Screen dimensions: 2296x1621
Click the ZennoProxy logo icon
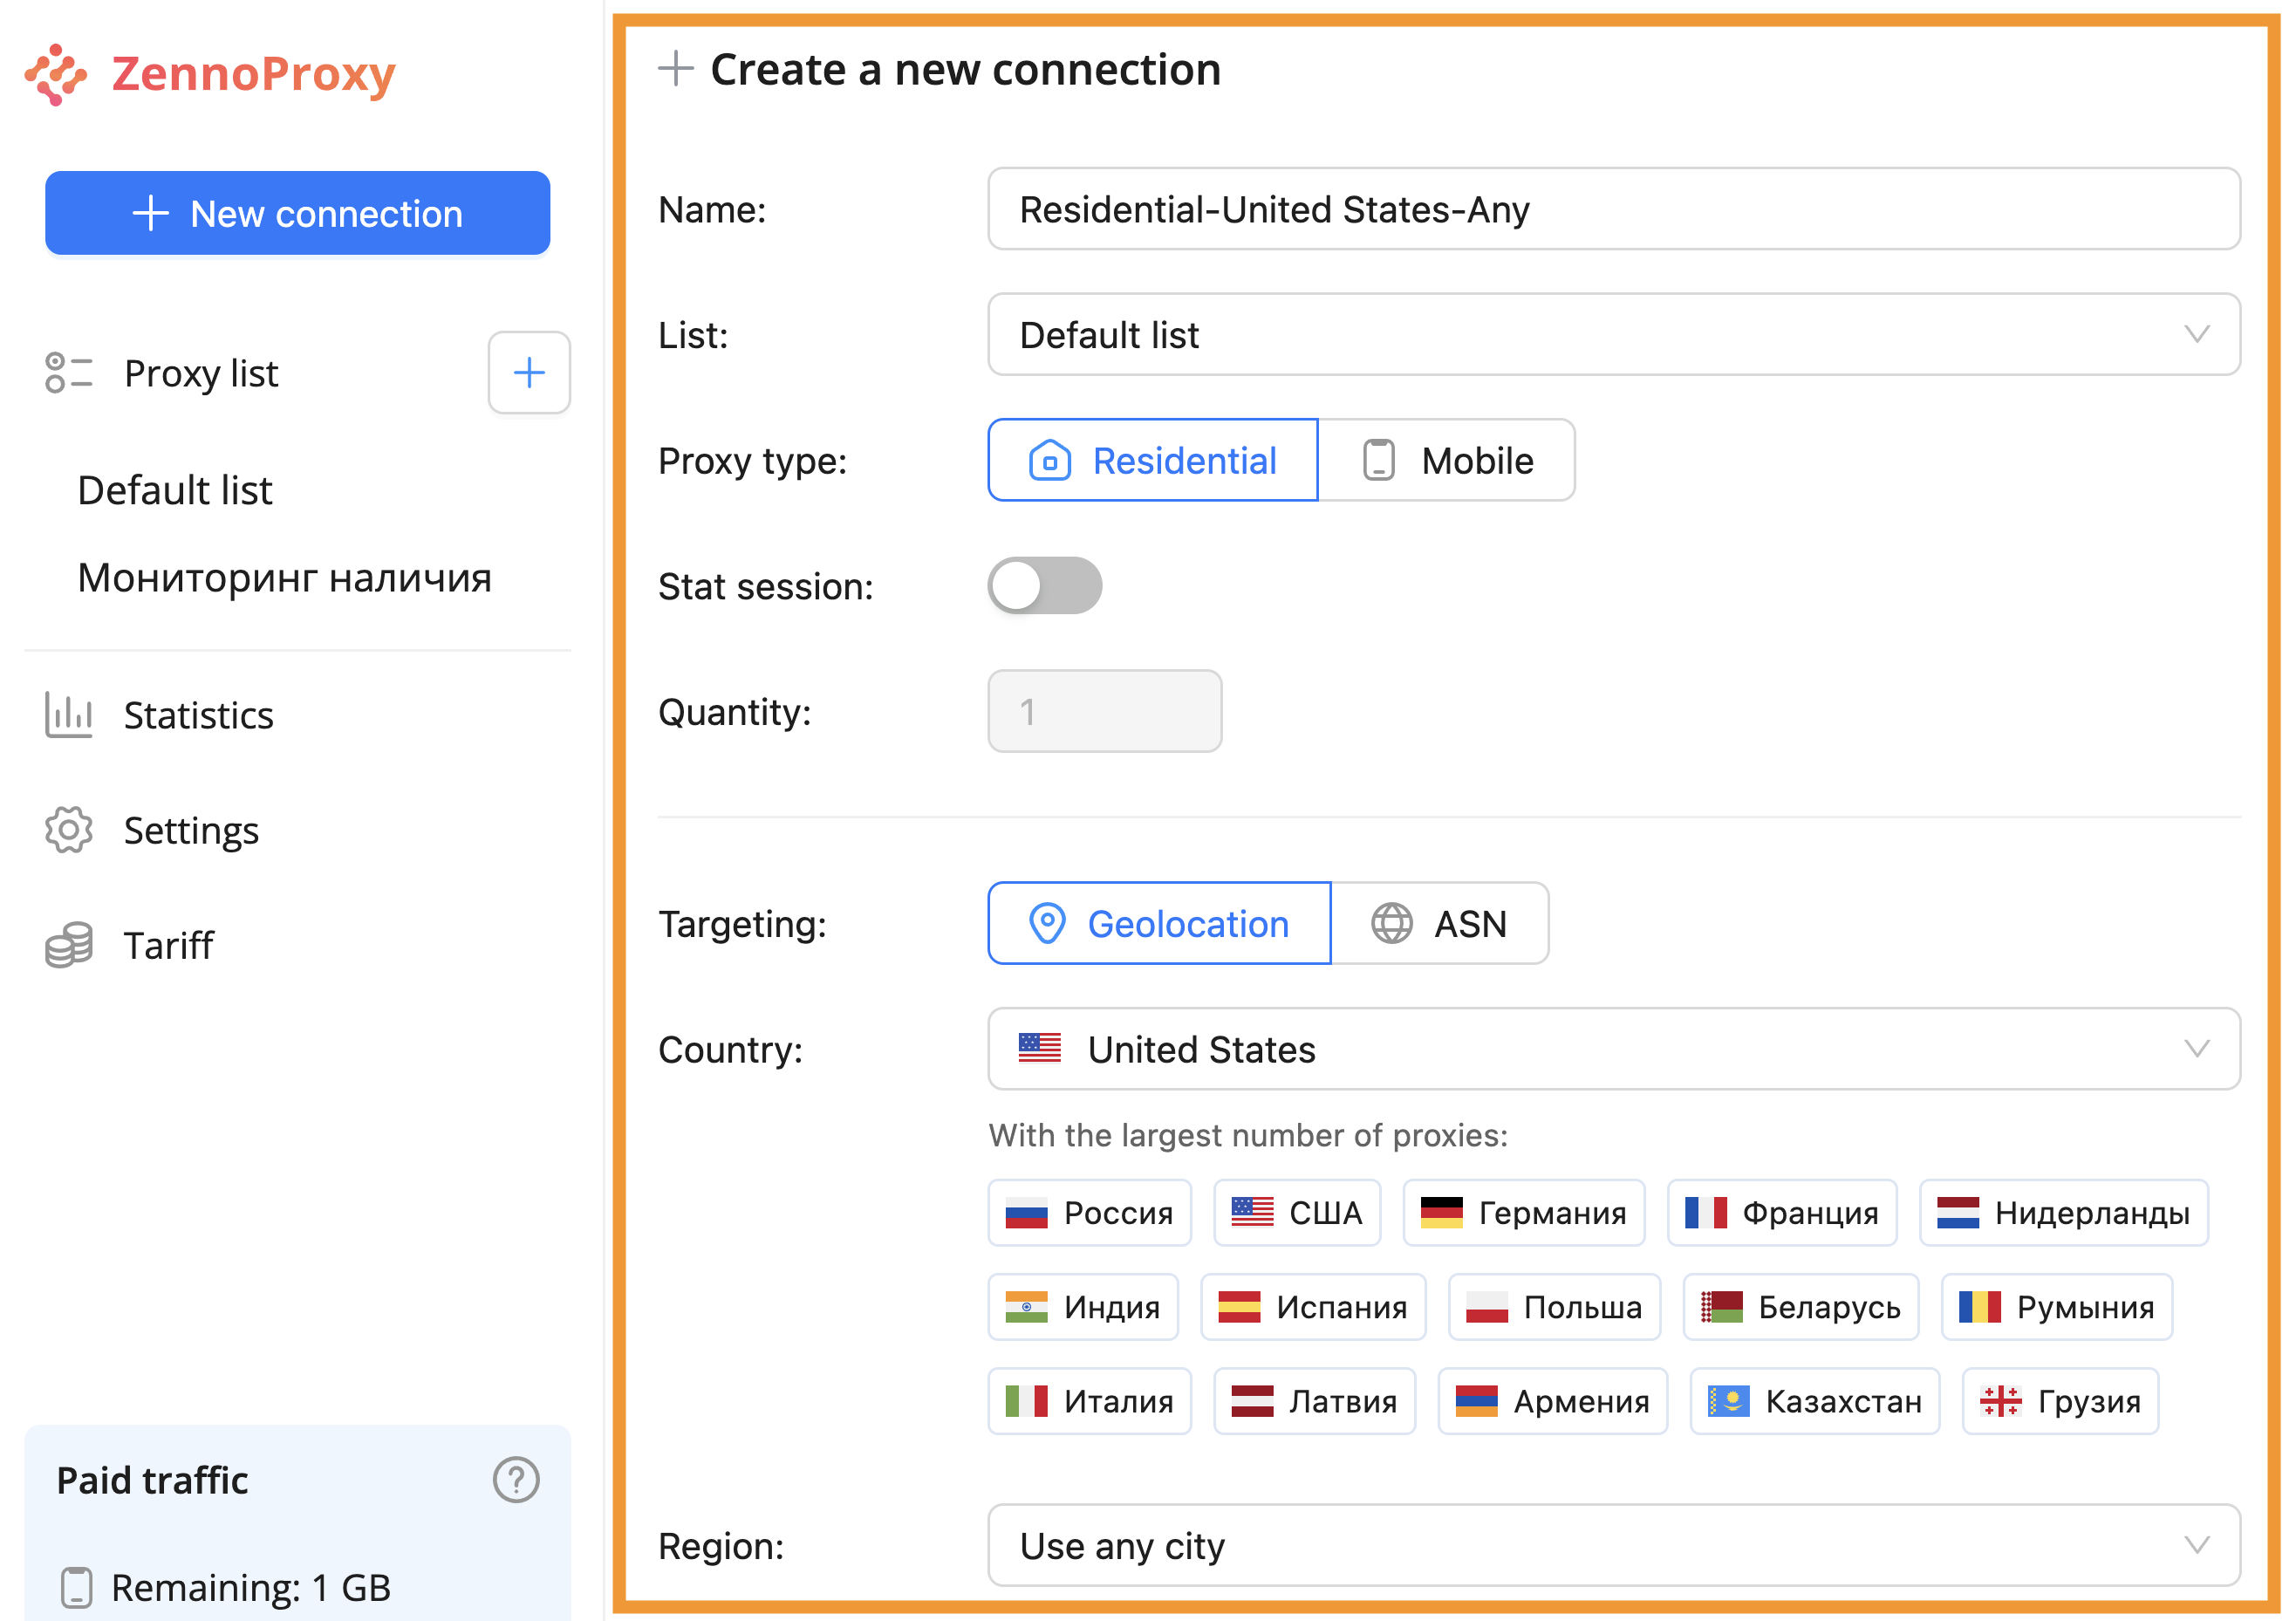[56, 74]
